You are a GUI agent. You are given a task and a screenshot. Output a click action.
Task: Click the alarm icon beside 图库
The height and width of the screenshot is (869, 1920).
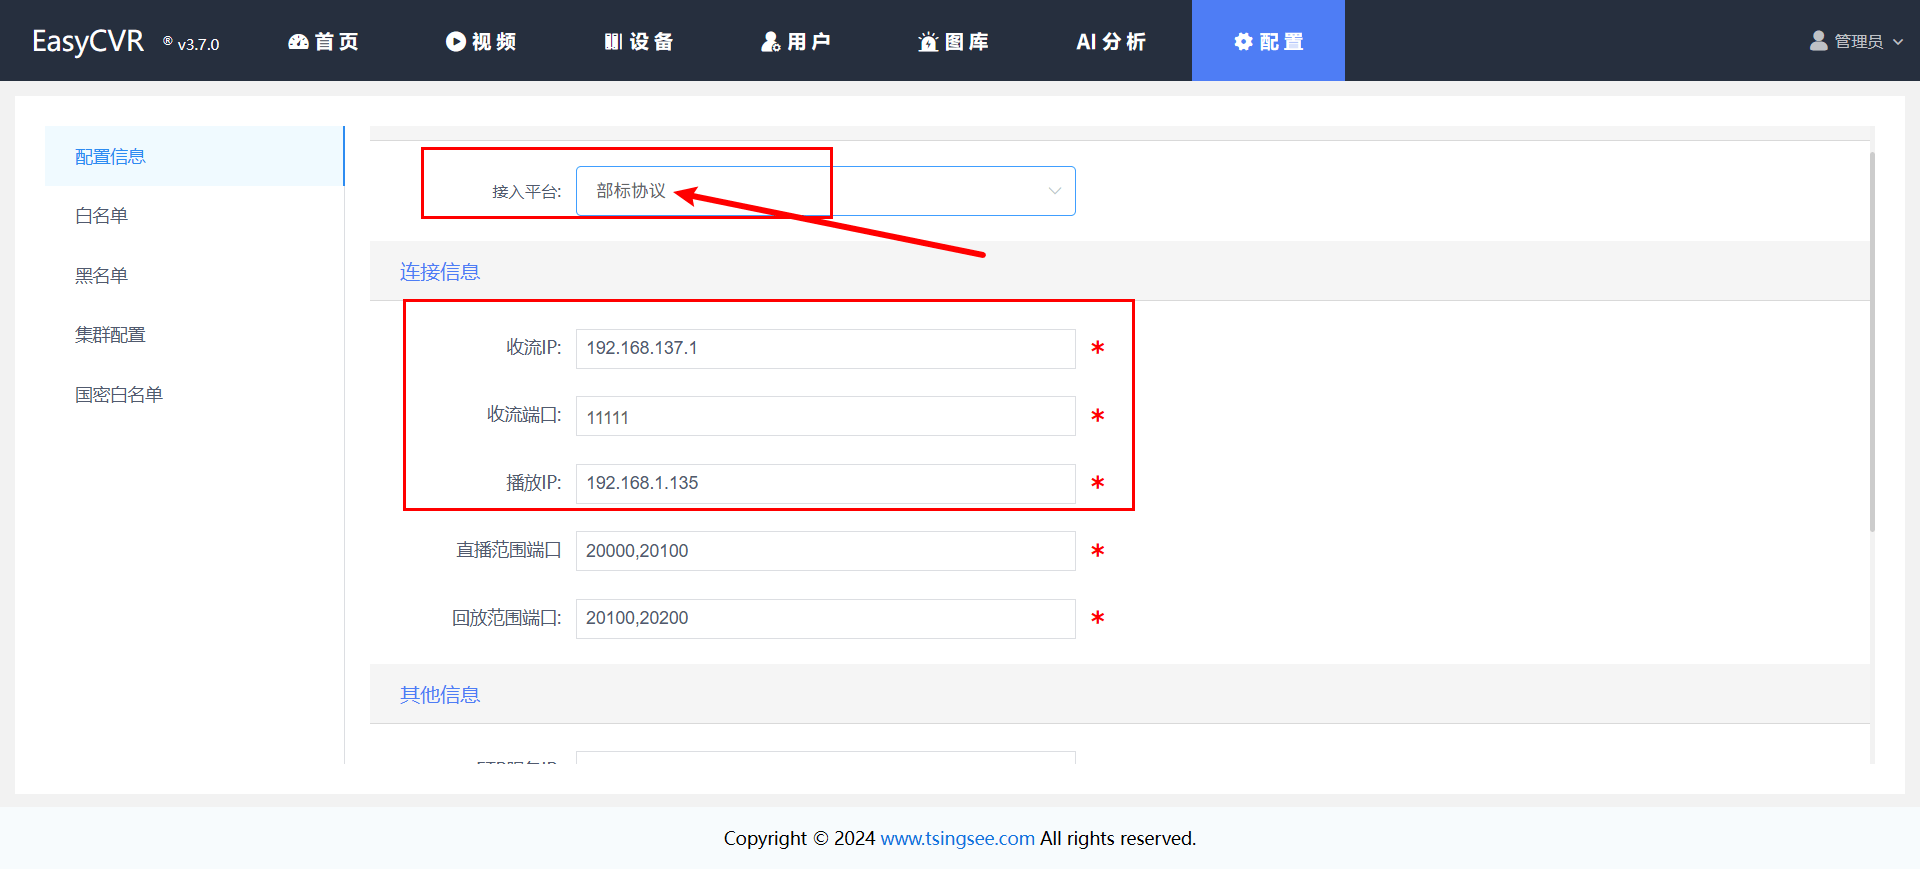tap(928, 41)
